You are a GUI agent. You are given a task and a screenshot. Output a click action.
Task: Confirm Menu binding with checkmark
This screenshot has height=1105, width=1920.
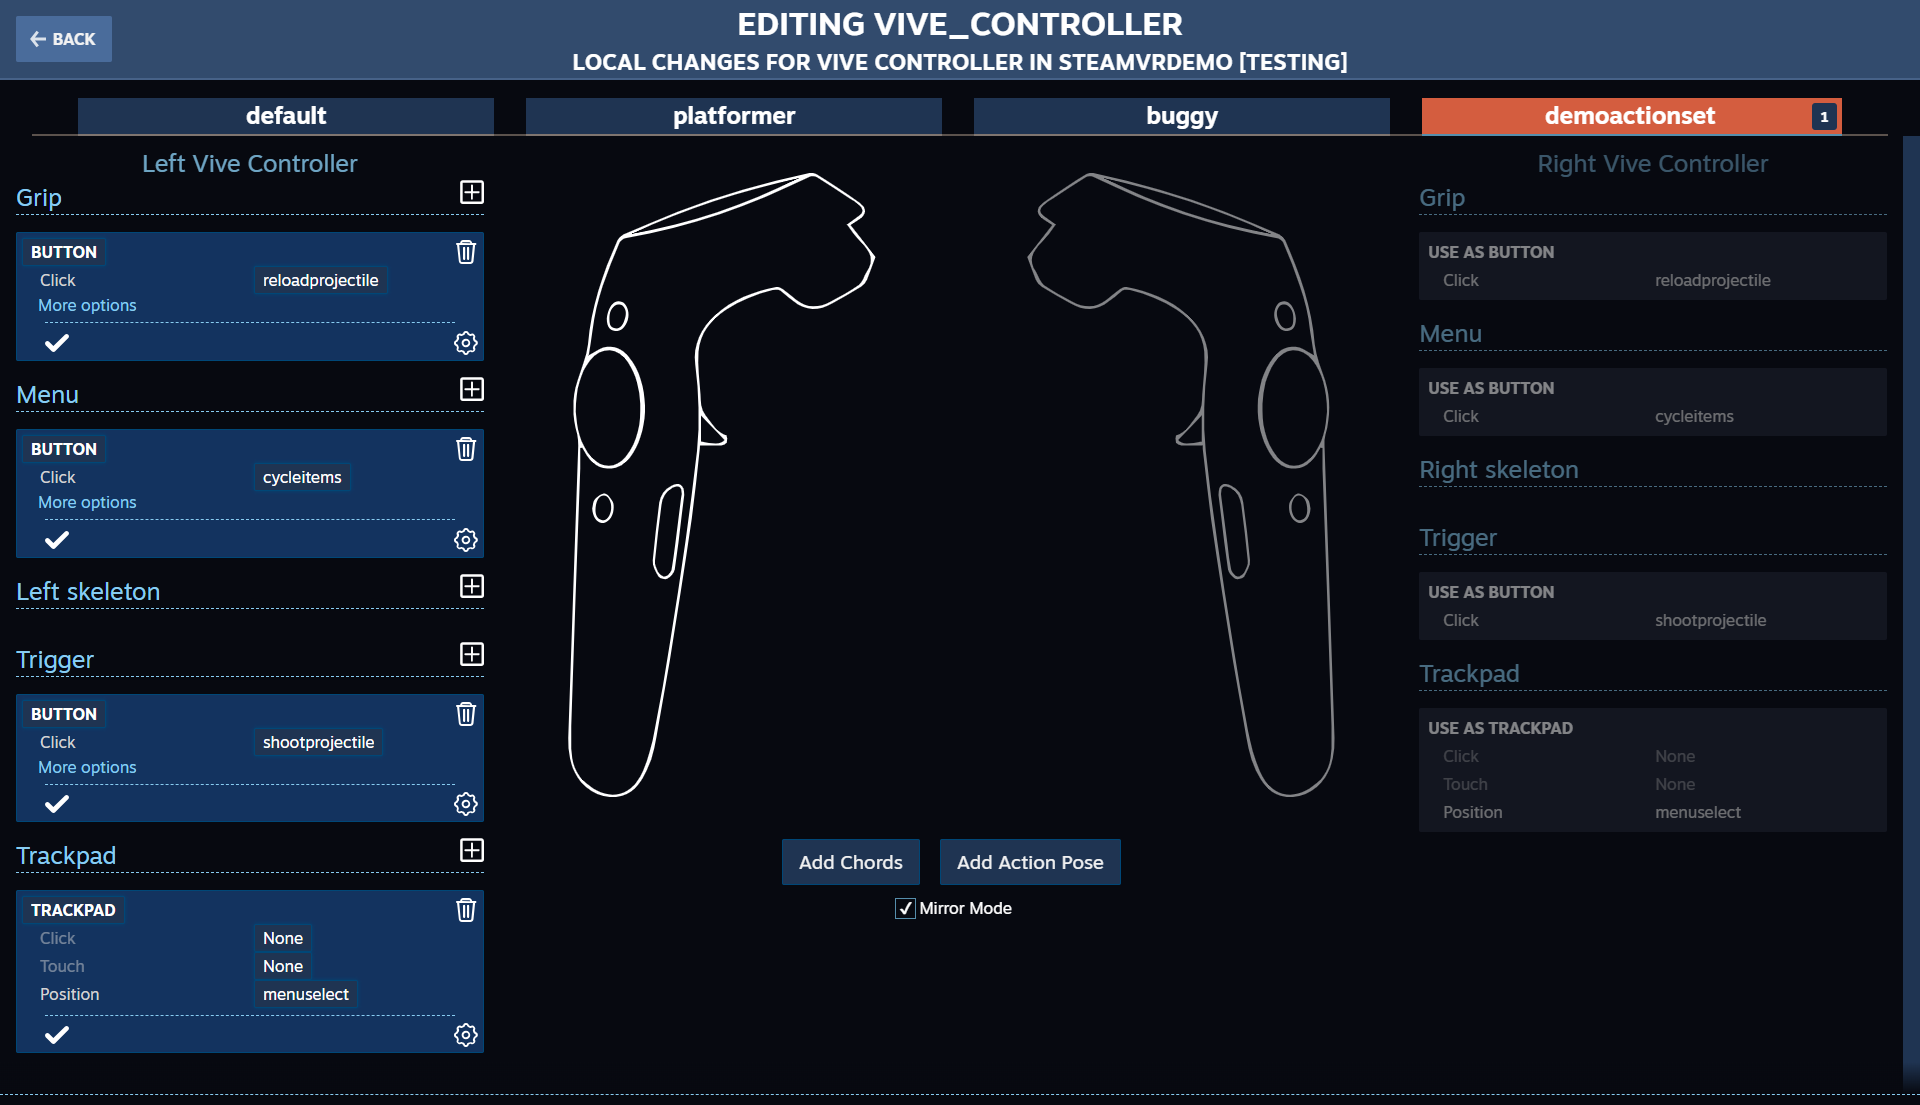[x=57, y=540]
